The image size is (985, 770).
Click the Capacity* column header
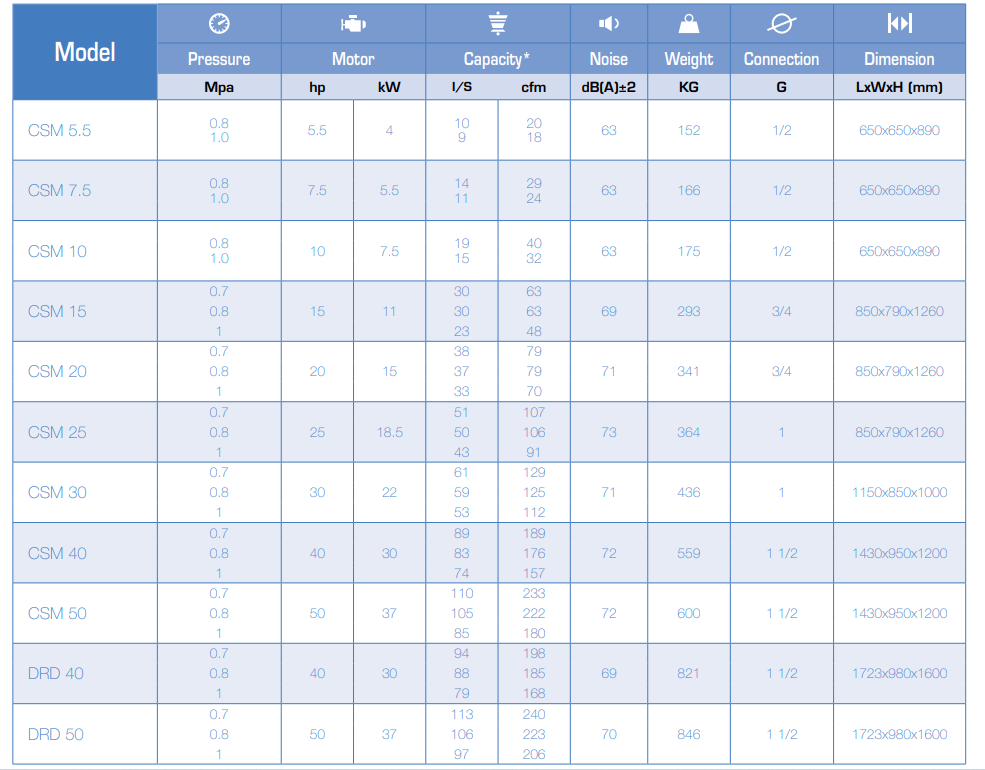click(498, 59)
